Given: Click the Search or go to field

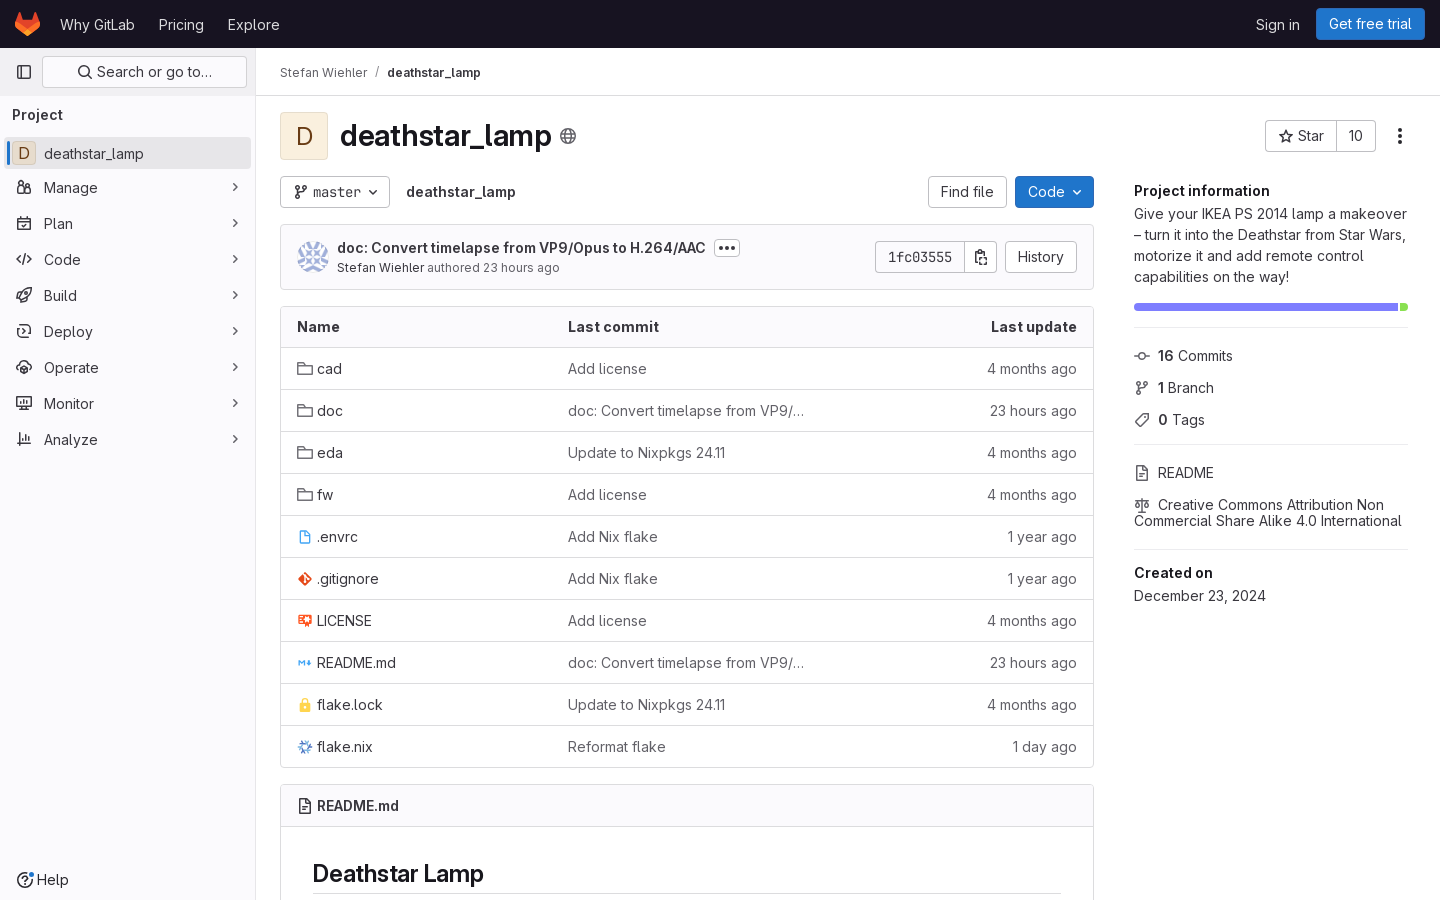Looking at the screenshot, I should tap(144, 72).
